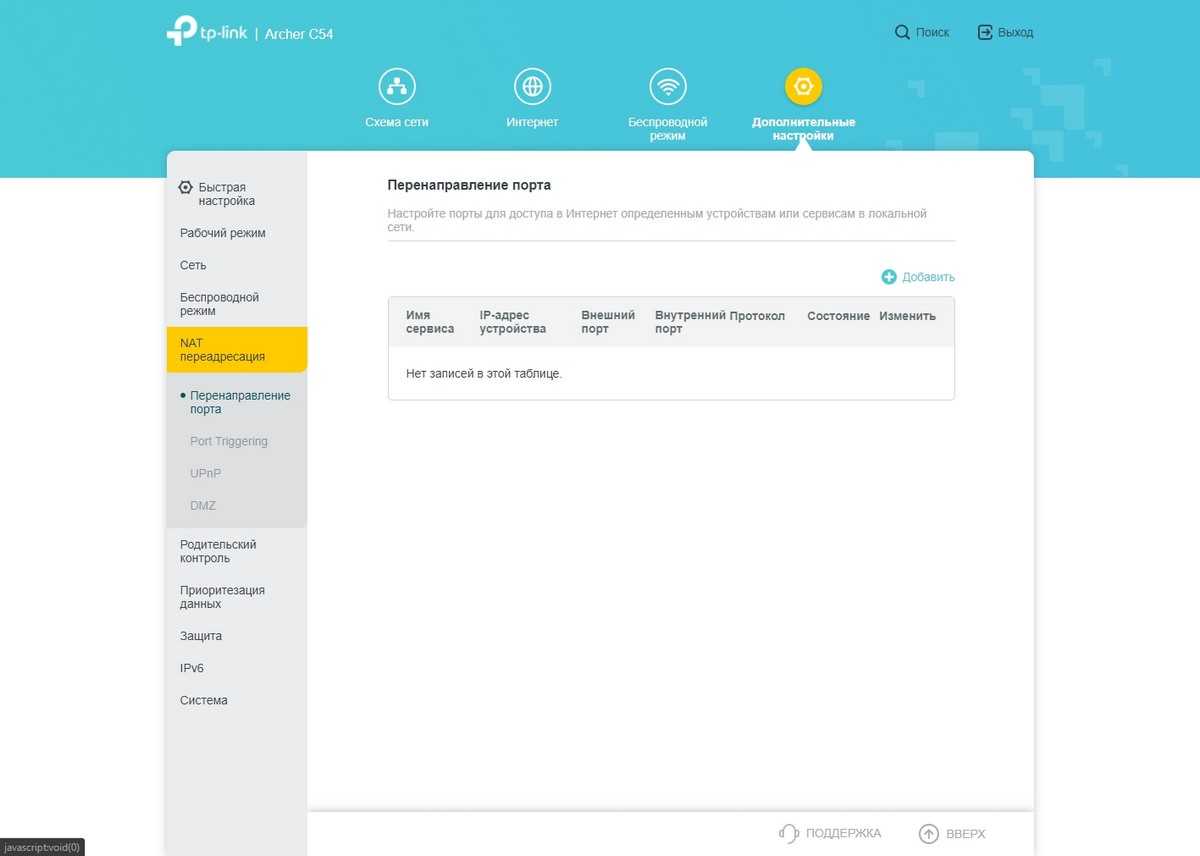Click the Поиск magnifier icon
Screen dimensions: 1200x856
tap(902, 33)
